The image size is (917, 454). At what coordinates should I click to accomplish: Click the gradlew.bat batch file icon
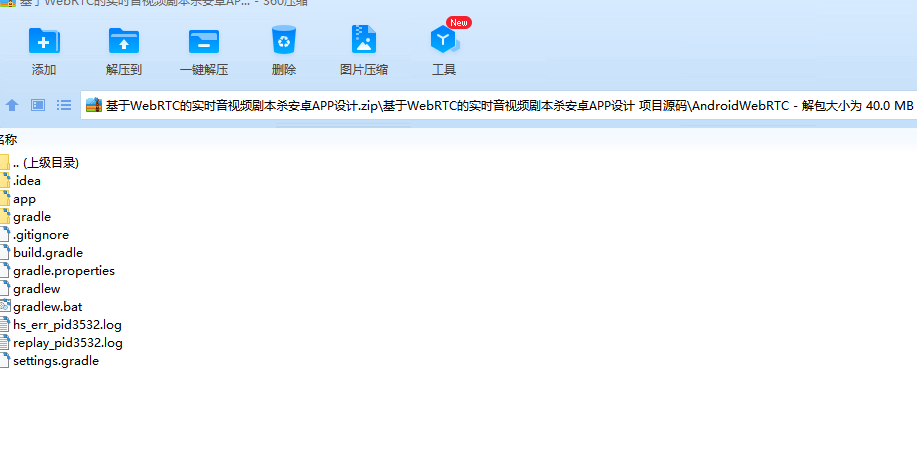(x=5, y=307)
